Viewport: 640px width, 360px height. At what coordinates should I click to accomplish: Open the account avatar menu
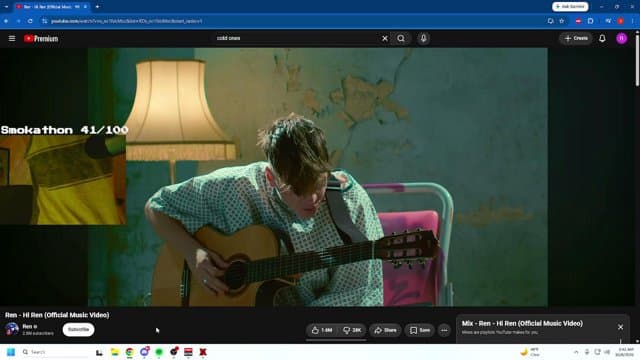[621, 38]
